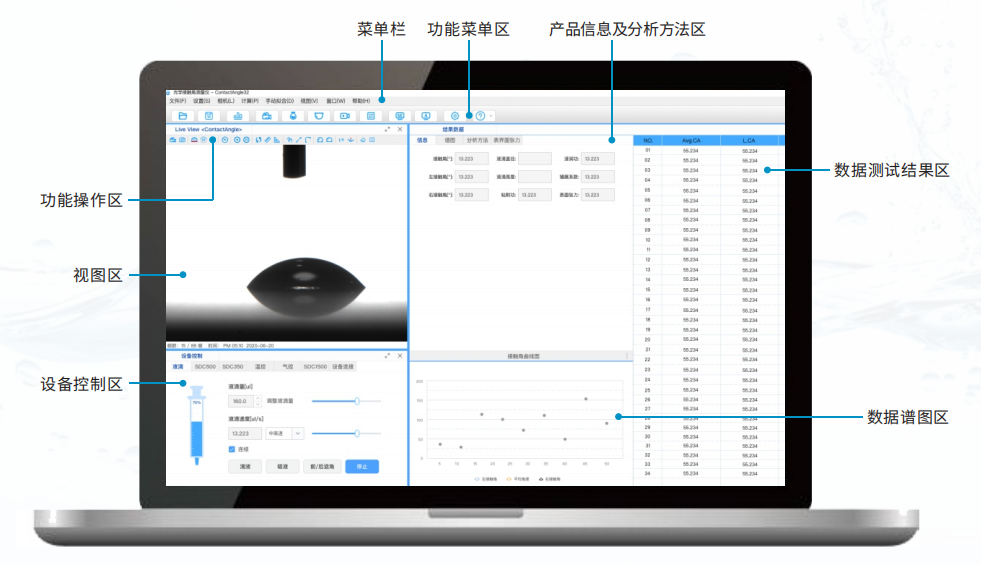Click the 前/后滚角 button
This screenshot has width=981, height=564.
(321, 466)
